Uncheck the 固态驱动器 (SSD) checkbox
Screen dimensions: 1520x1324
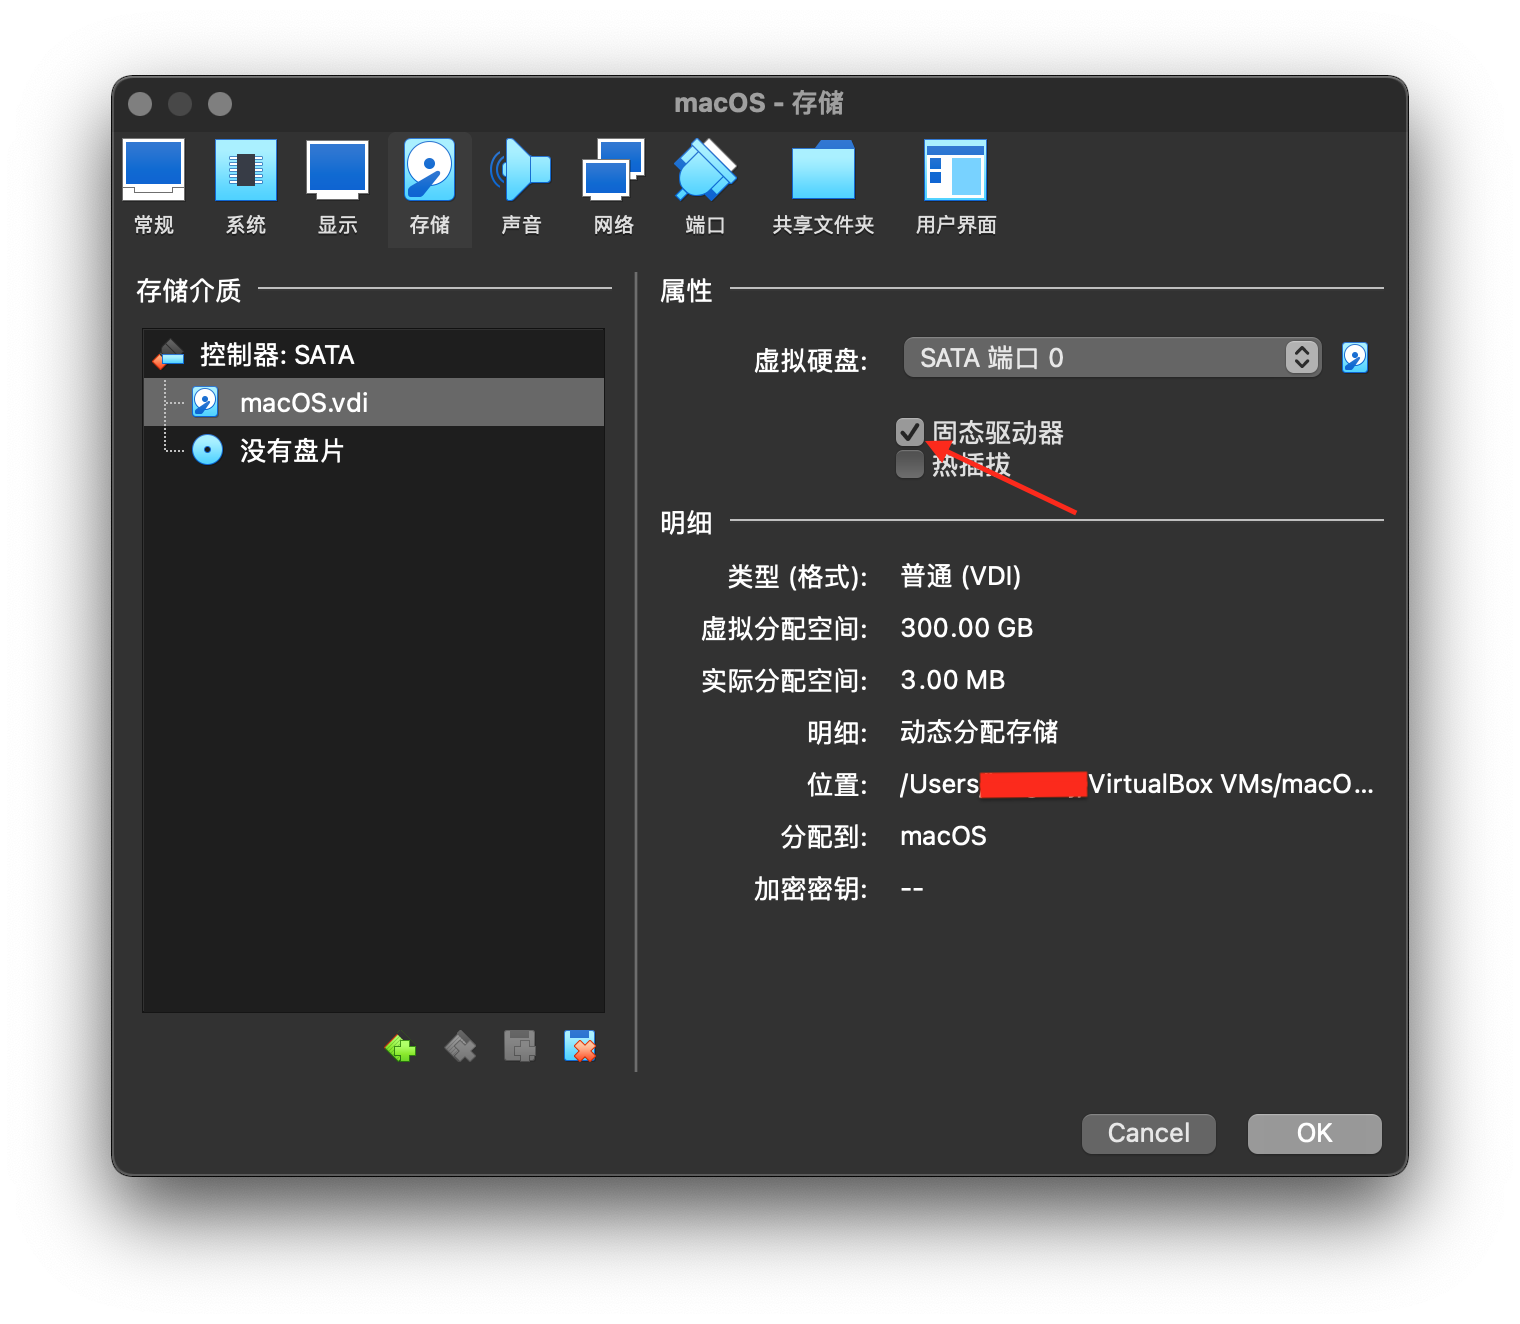pyautogui.click(x=910, y=432)
